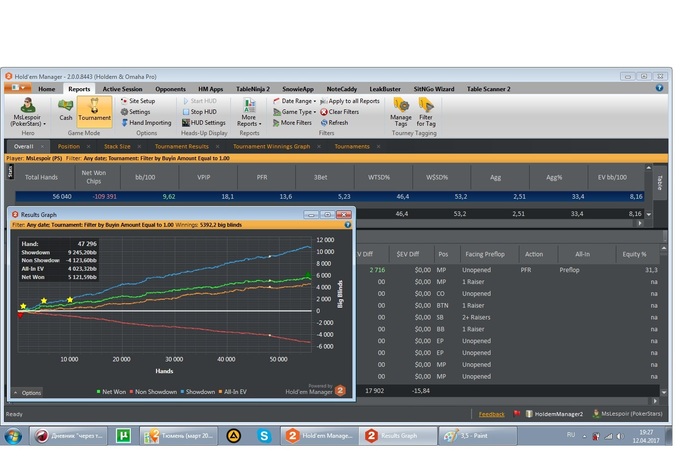Viewport: 700px width, 457px height.
Task: Open HUD Settings
Action: point(204,123)
